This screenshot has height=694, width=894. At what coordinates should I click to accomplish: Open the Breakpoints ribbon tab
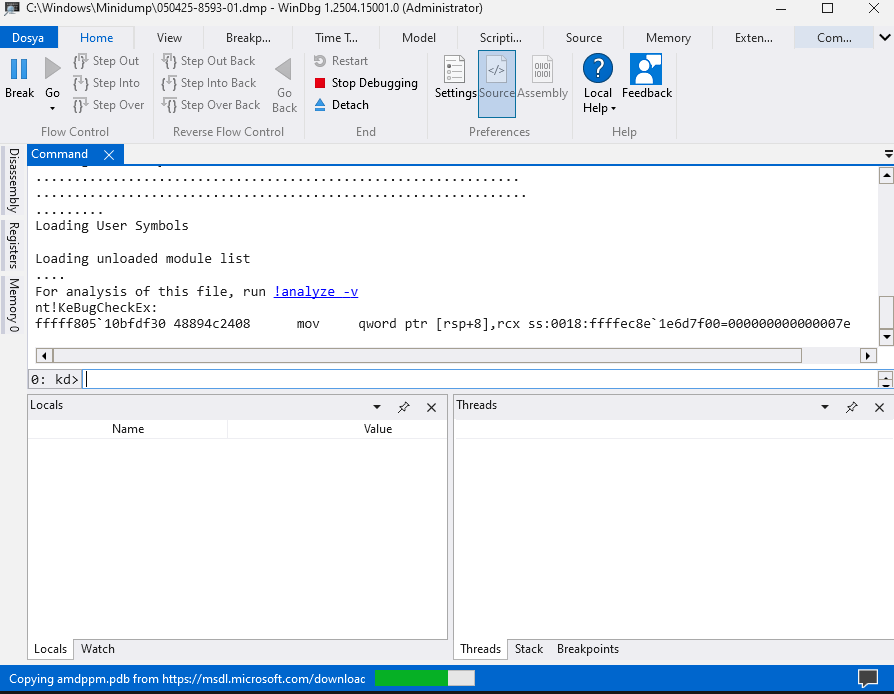point(248,38)
